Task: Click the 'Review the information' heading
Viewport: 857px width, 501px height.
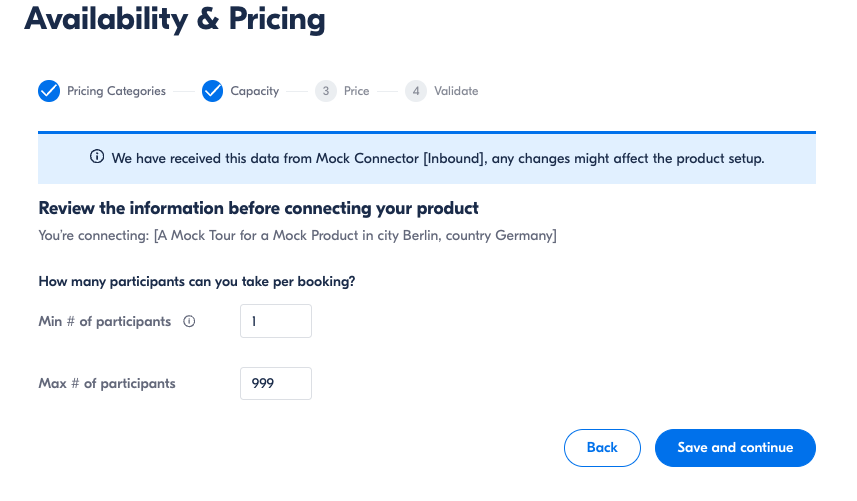Action: pos(258,208)
